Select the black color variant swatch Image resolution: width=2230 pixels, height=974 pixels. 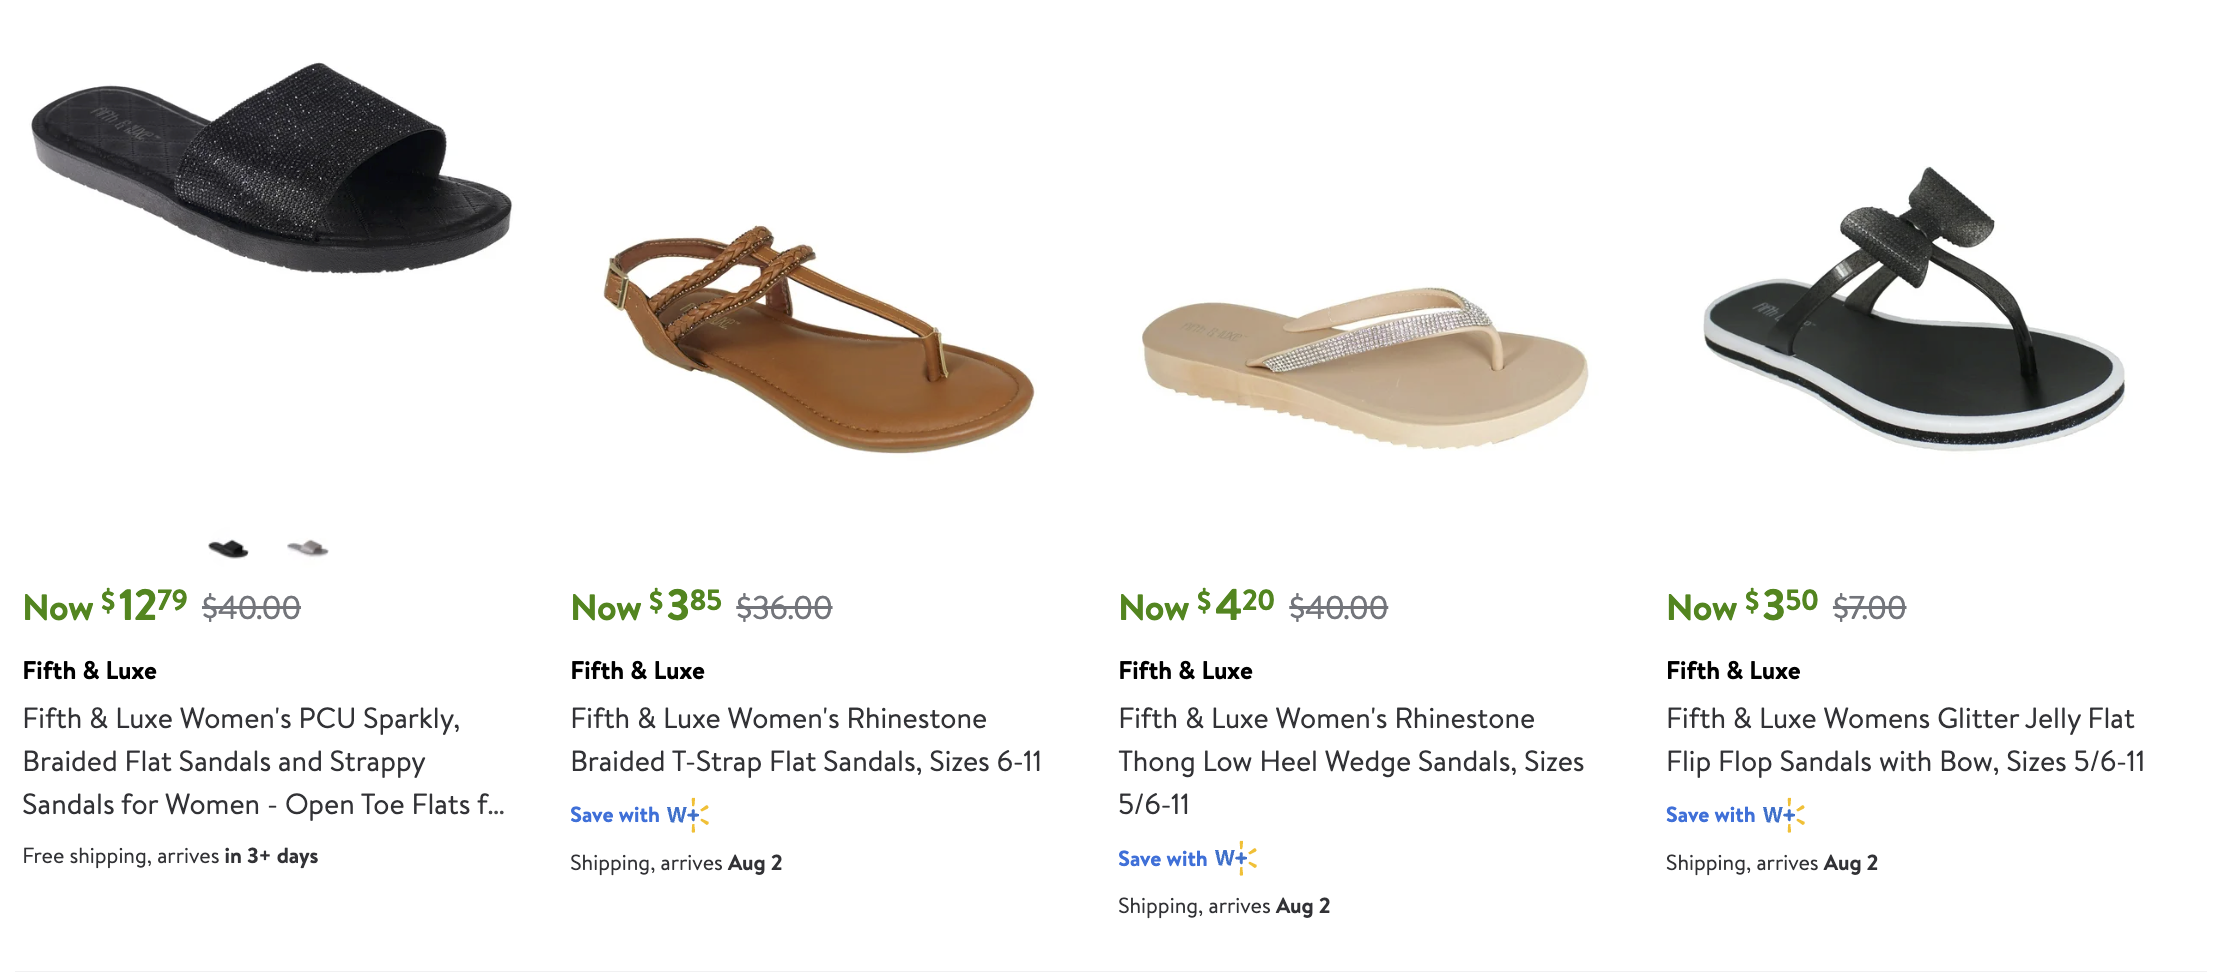click(x=228, y=548)
